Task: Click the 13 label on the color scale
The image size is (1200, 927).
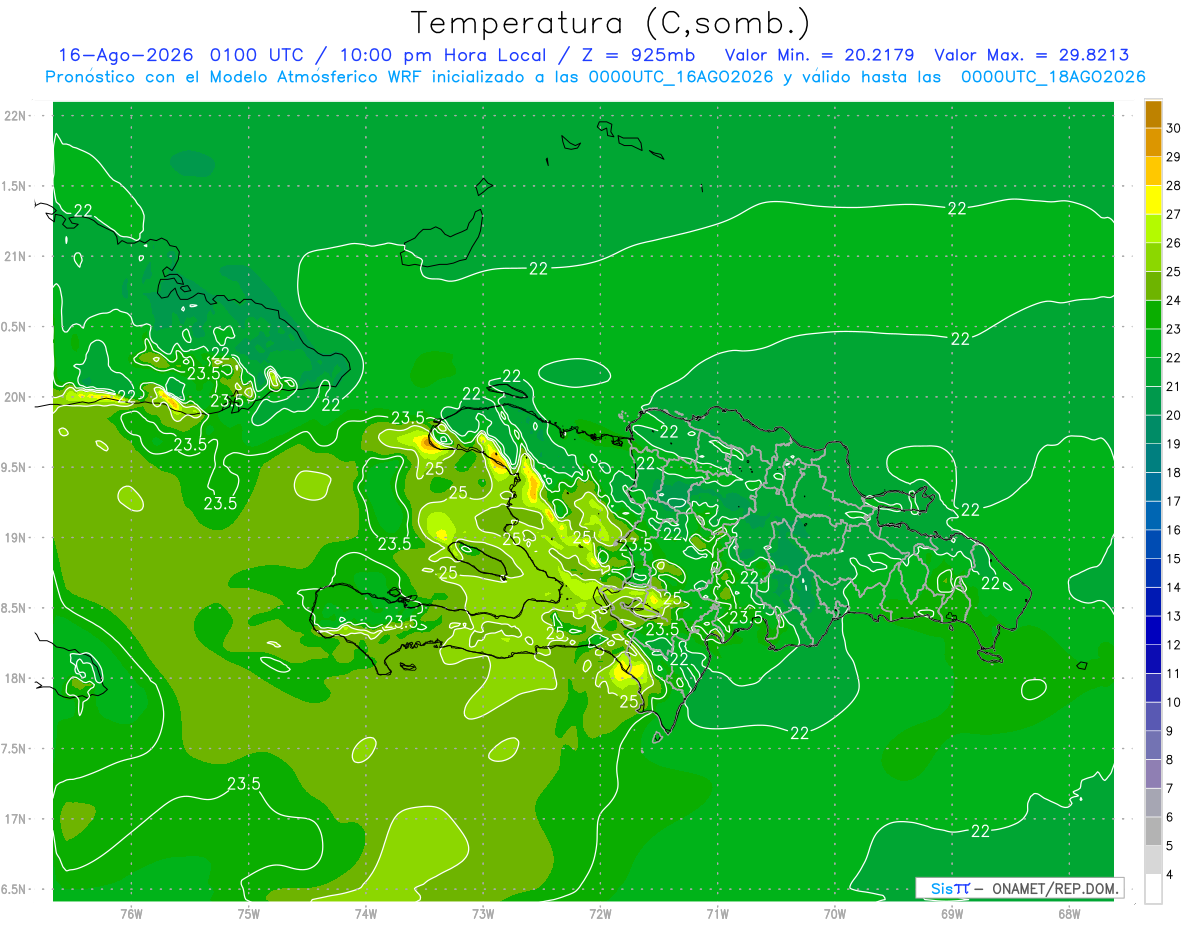Action: pos(1174,616)
